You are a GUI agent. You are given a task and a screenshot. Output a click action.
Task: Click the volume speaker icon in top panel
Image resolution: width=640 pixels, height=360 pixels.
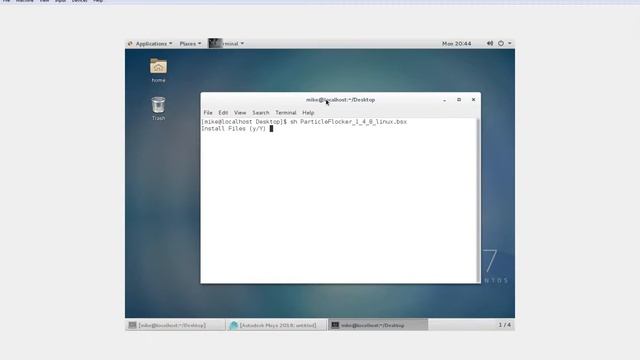(490, 43)
